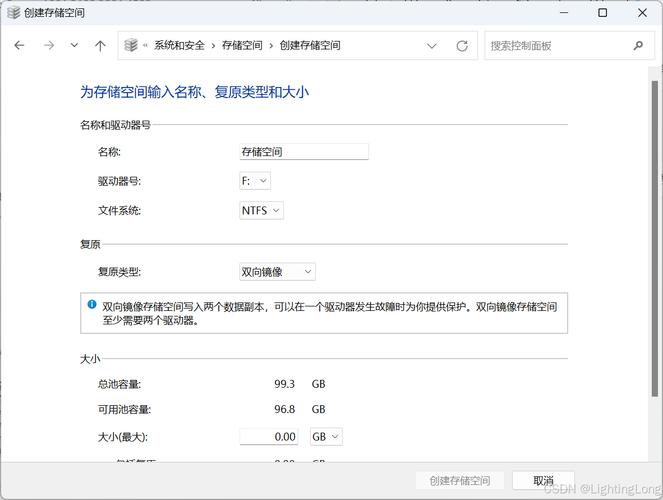
Task: Click the 总池容量 value 99.3
Action: point(285,384)
